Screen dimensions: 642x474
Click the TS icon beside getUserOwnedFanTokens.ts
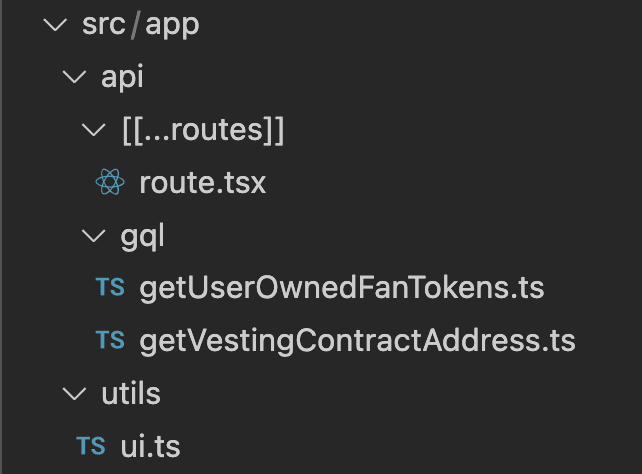pyautogui.click(x=110, y=287)
